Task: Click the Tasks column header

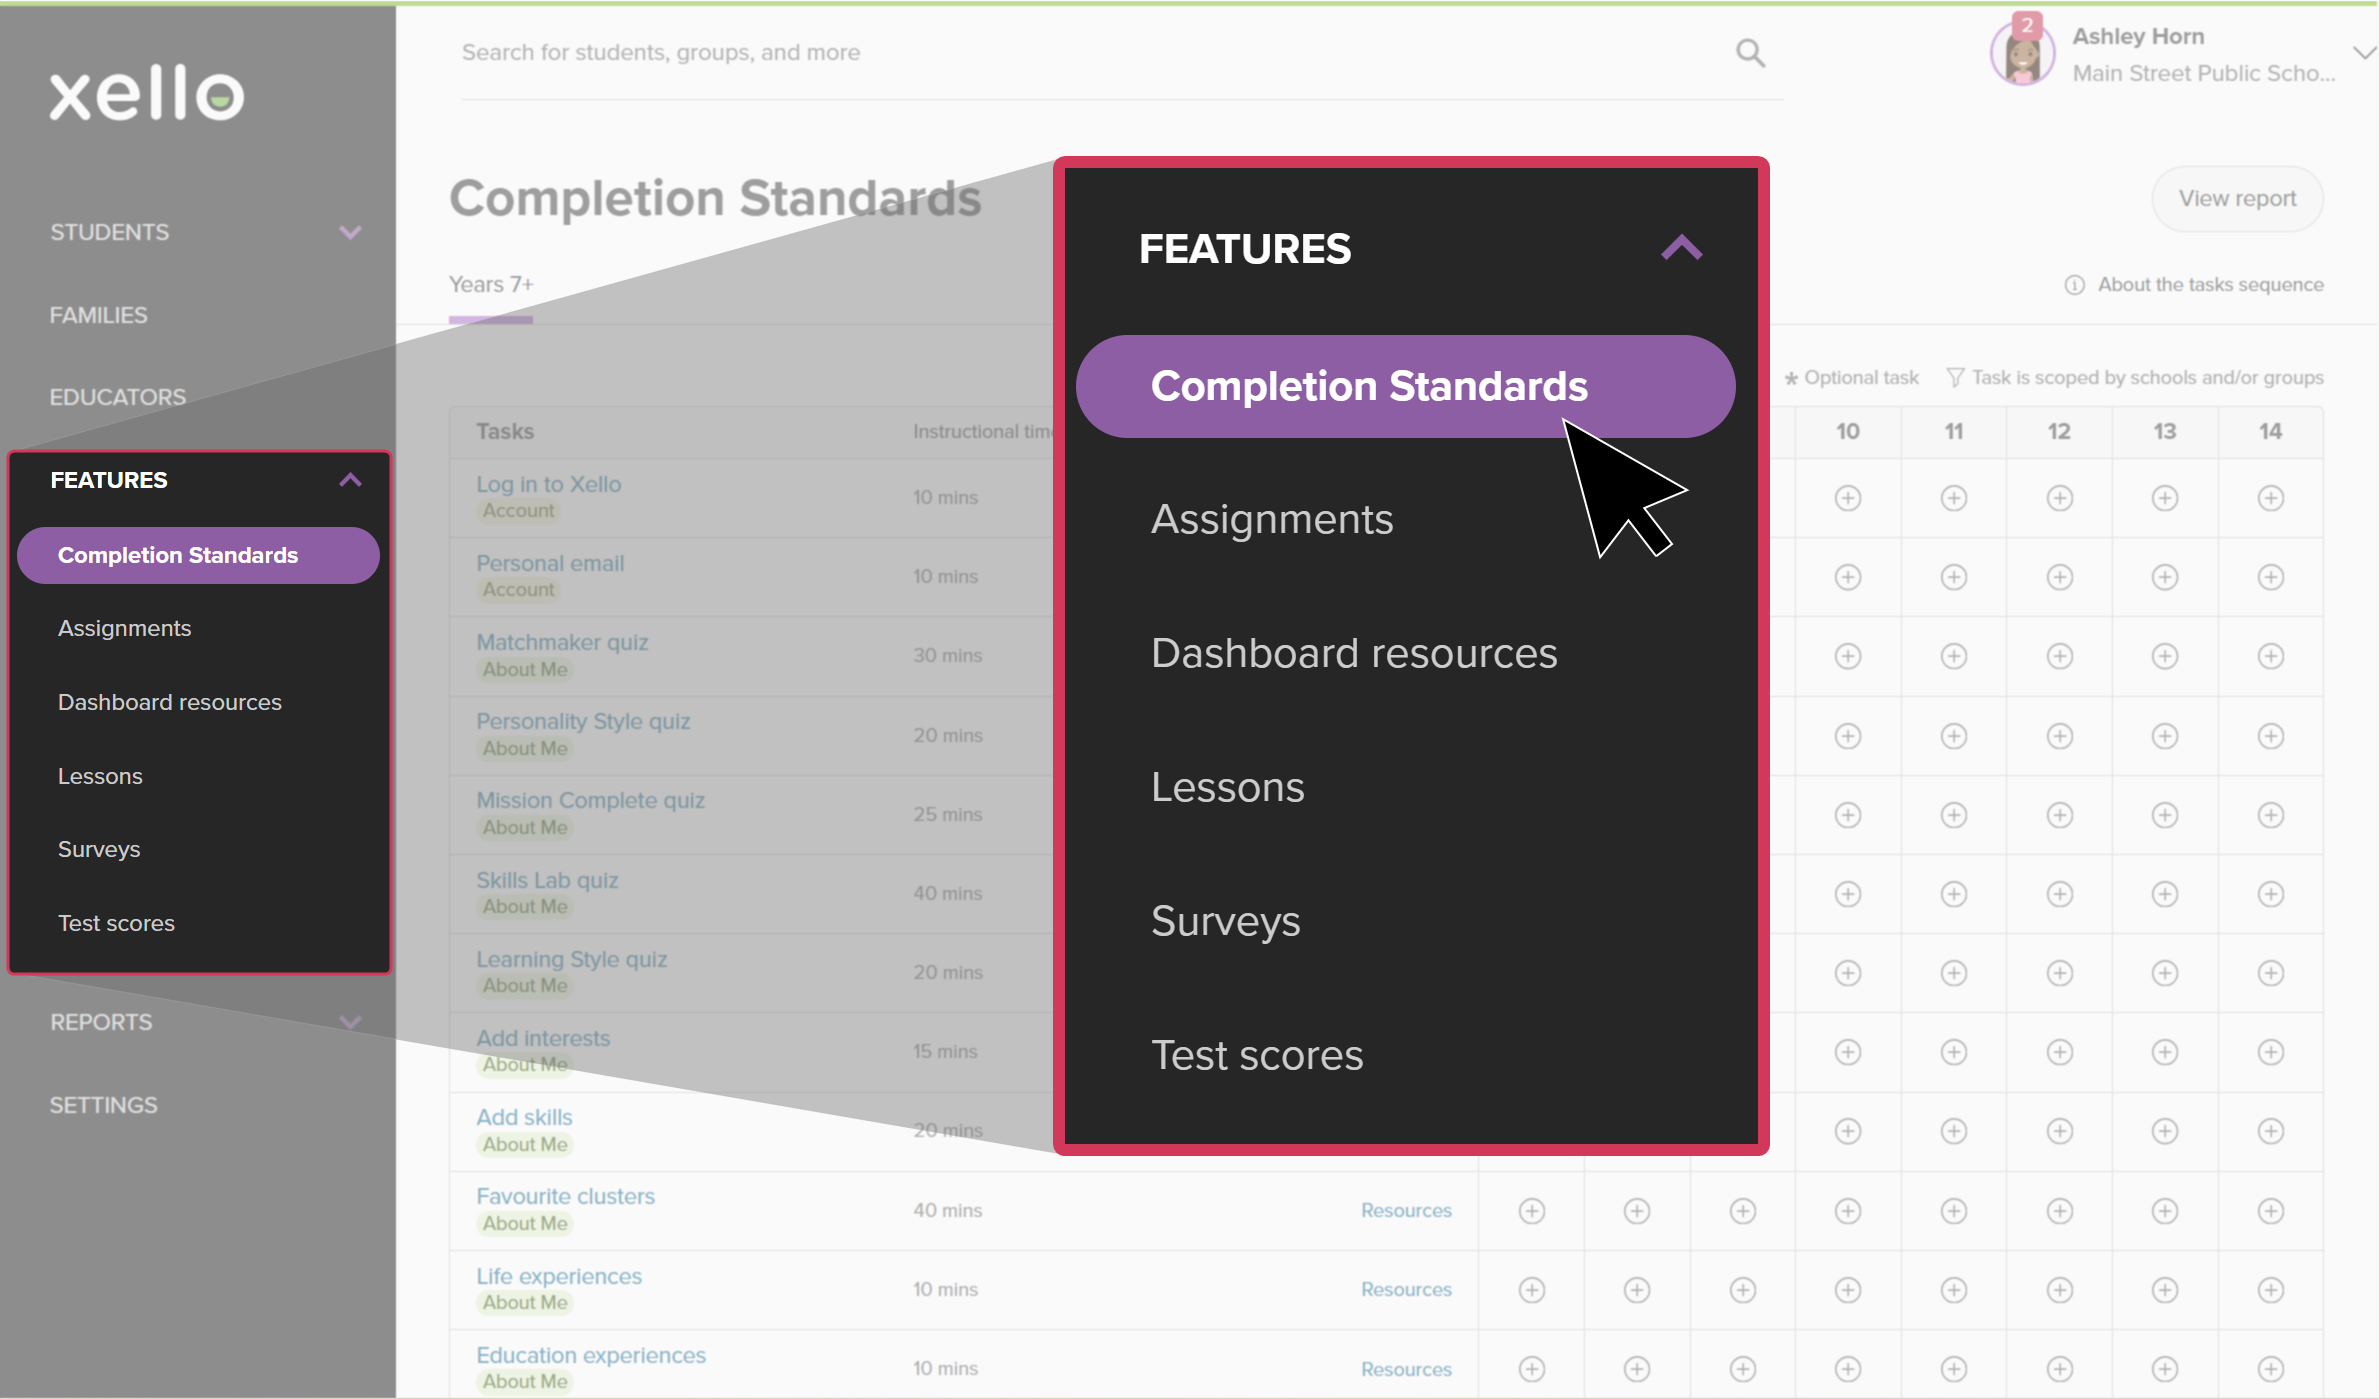Action: (x=505, y=431)
